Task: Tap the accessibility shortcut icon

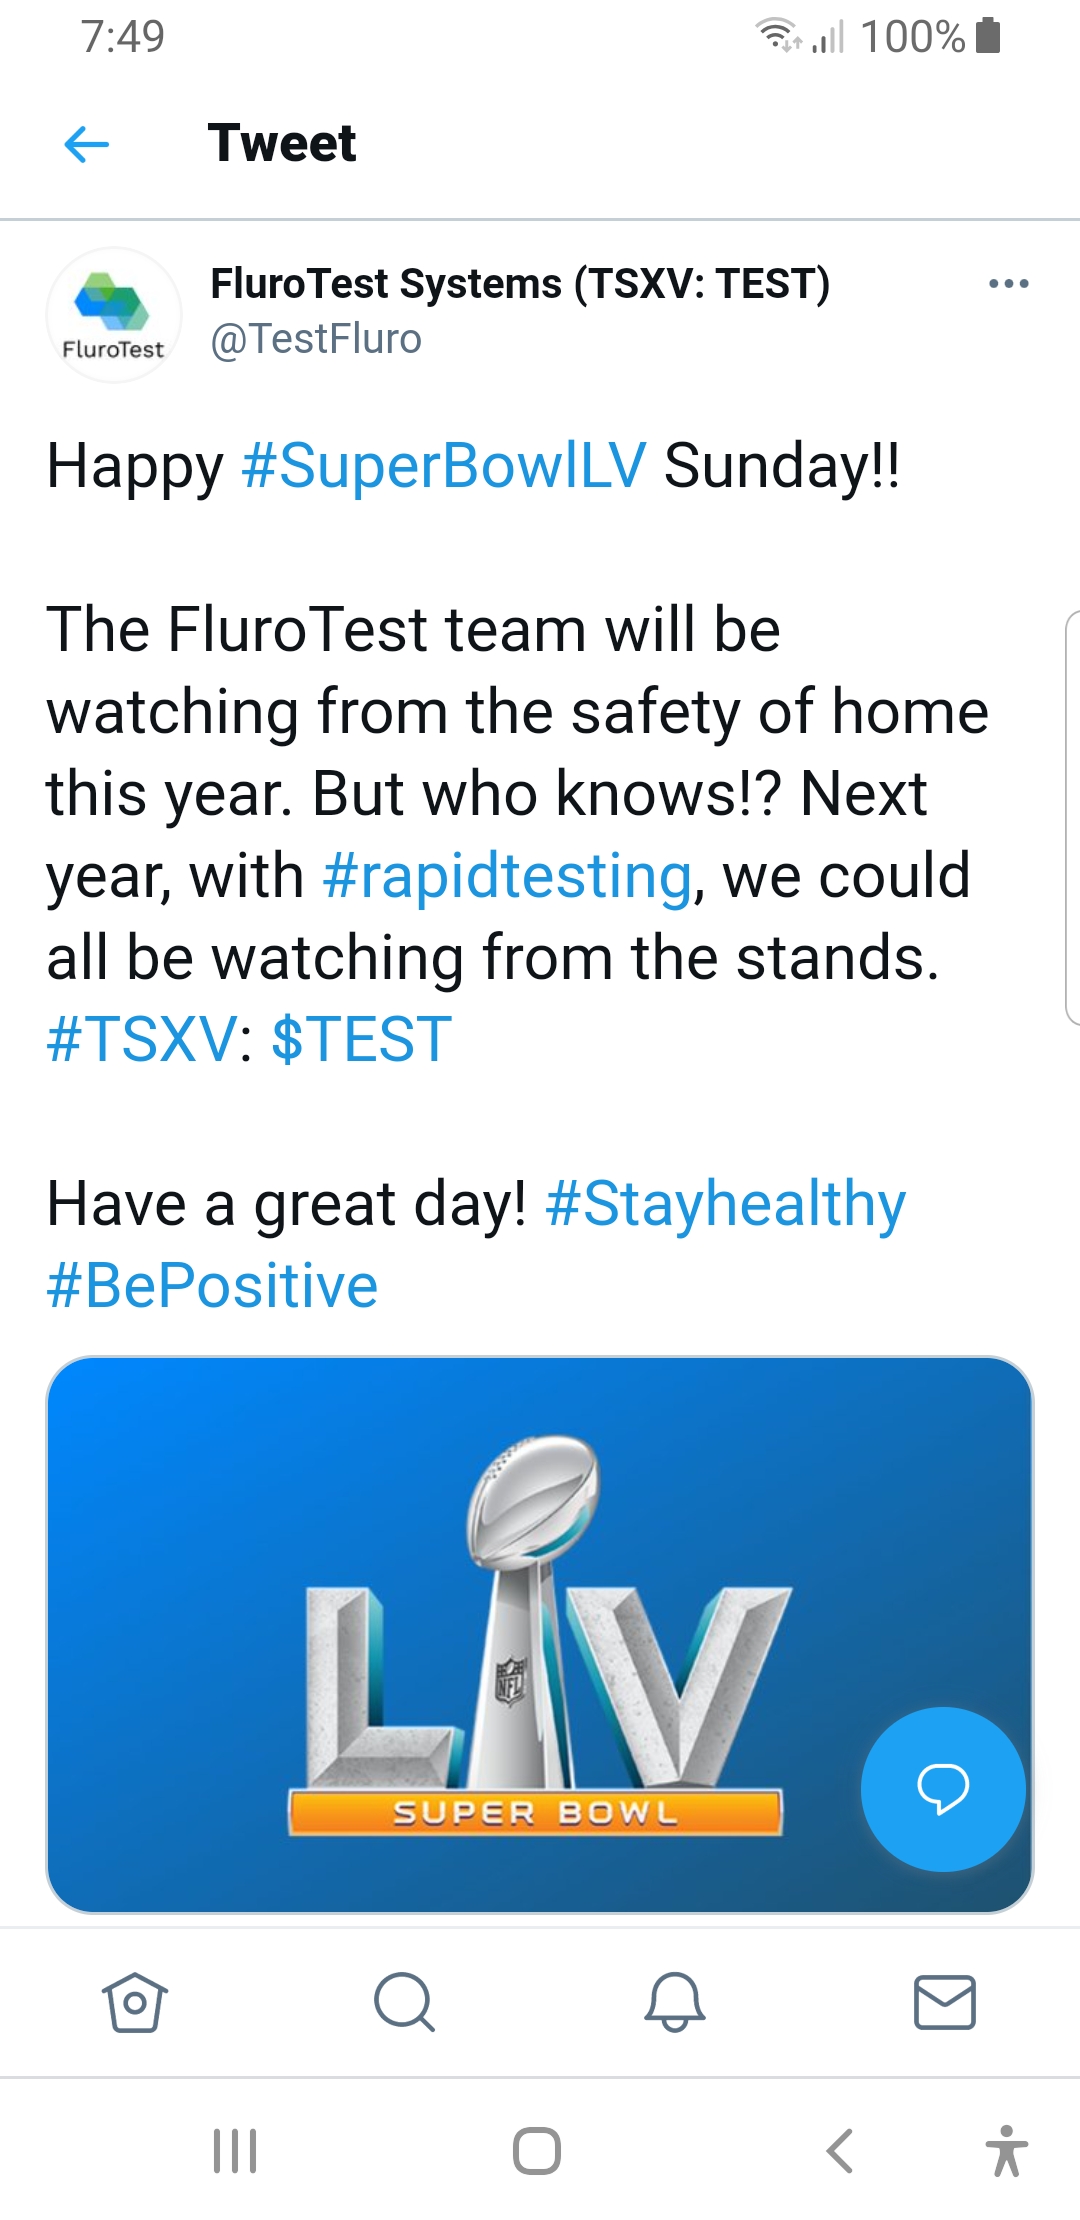Action: pyautogui.click(x=1006, y=2150)
